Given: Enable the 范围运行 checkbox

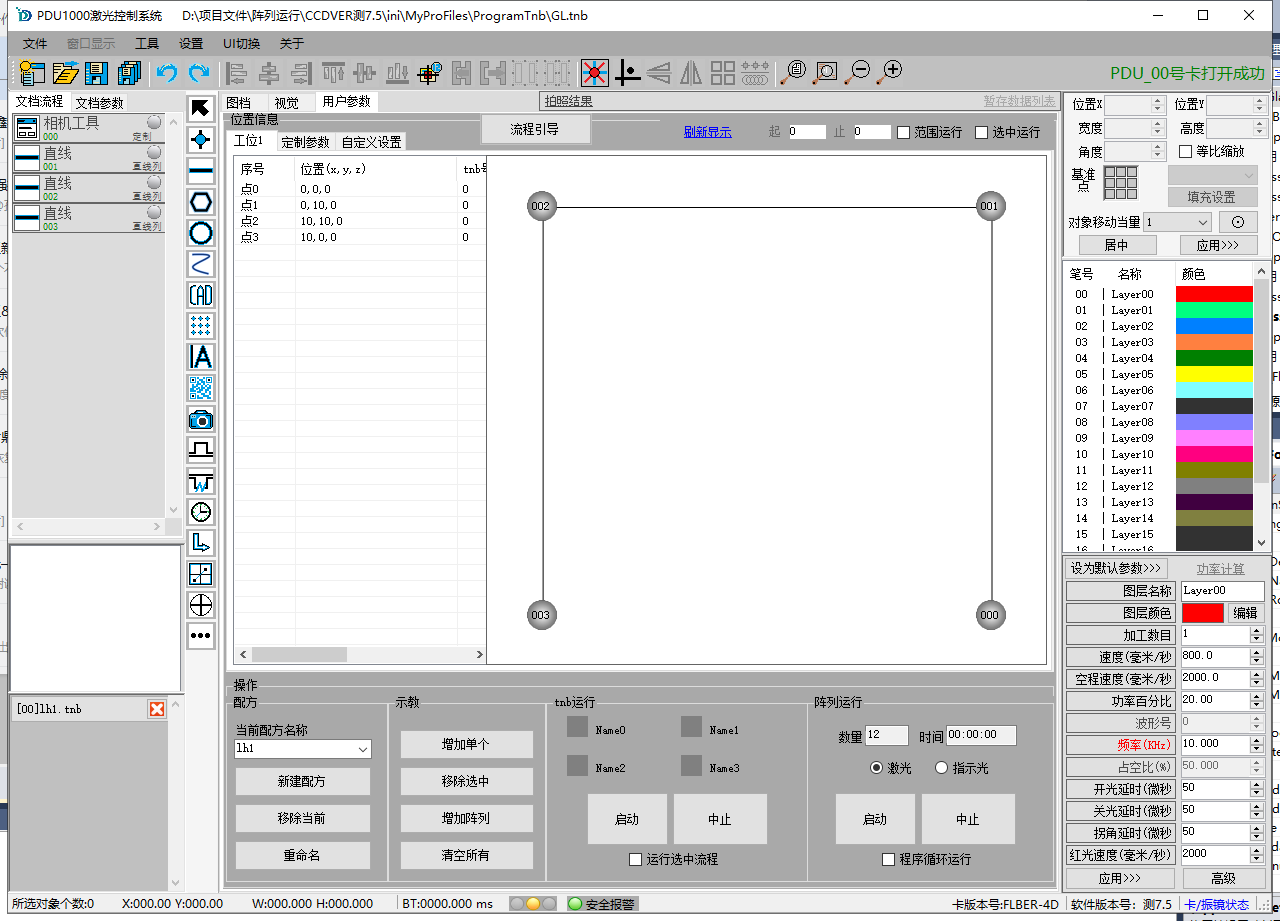Looking at the screenshot, I should (903, 132).
